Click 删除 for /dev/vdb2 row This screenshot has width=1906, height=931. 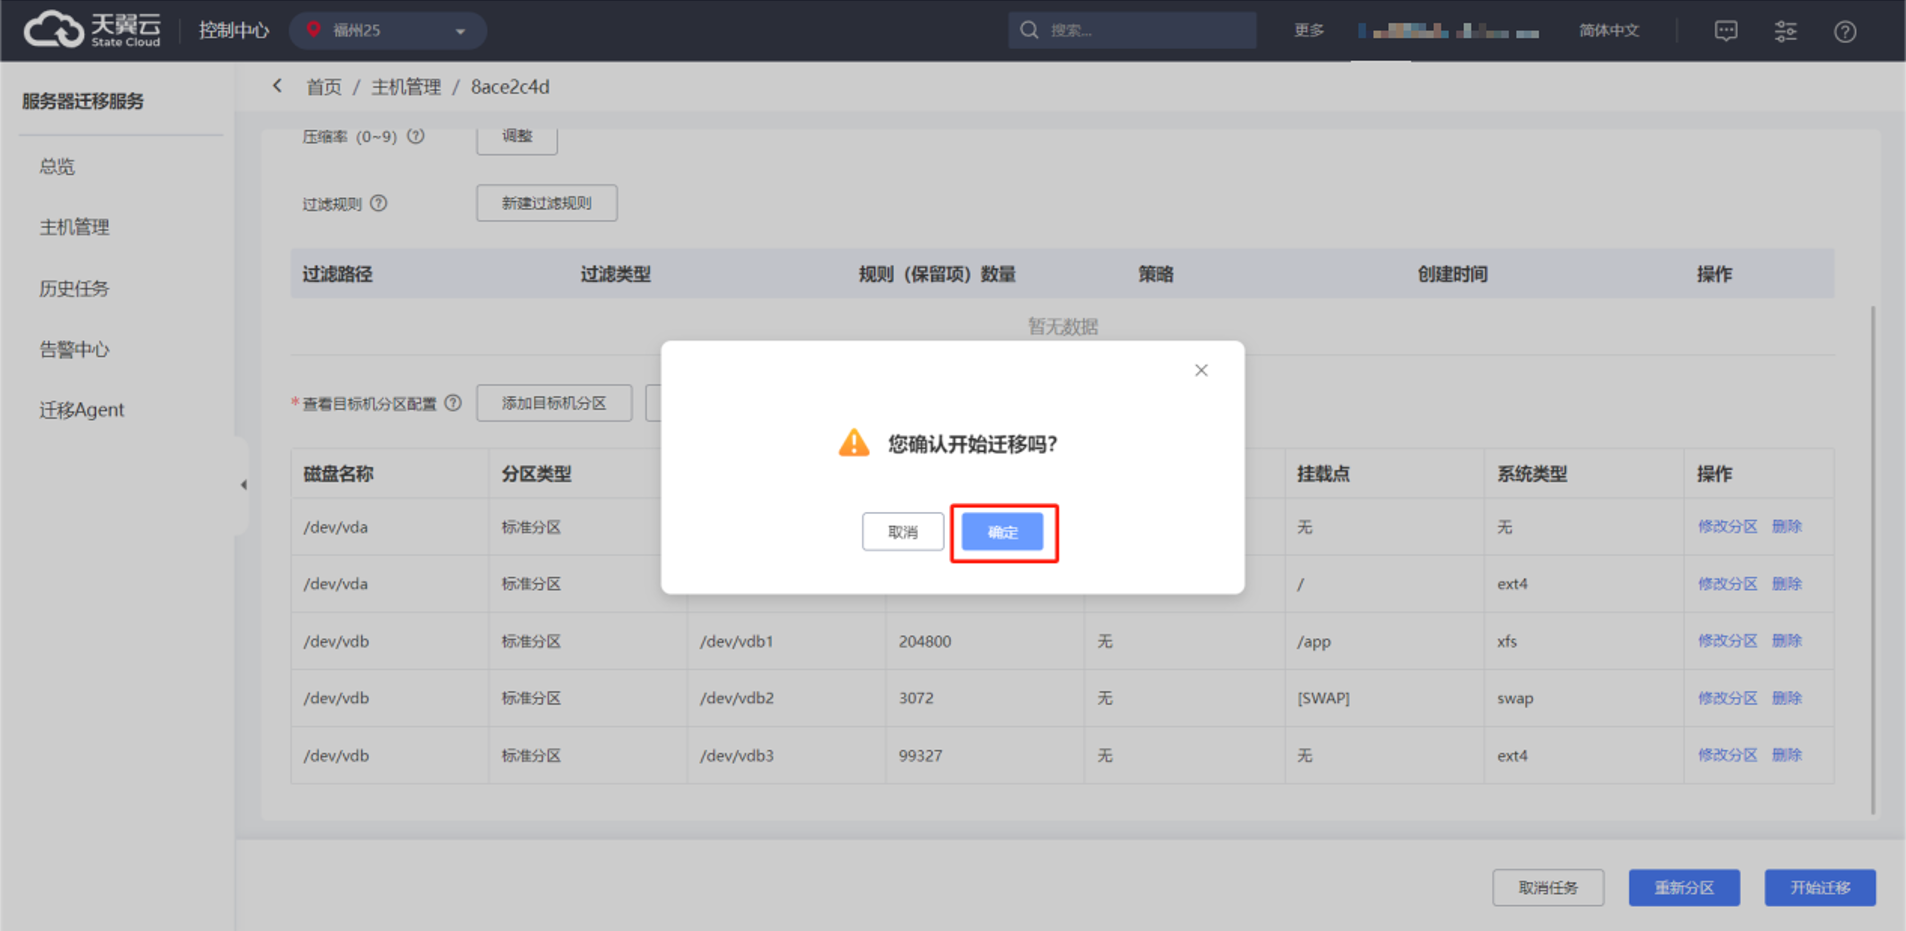(x=1787, y=698)
